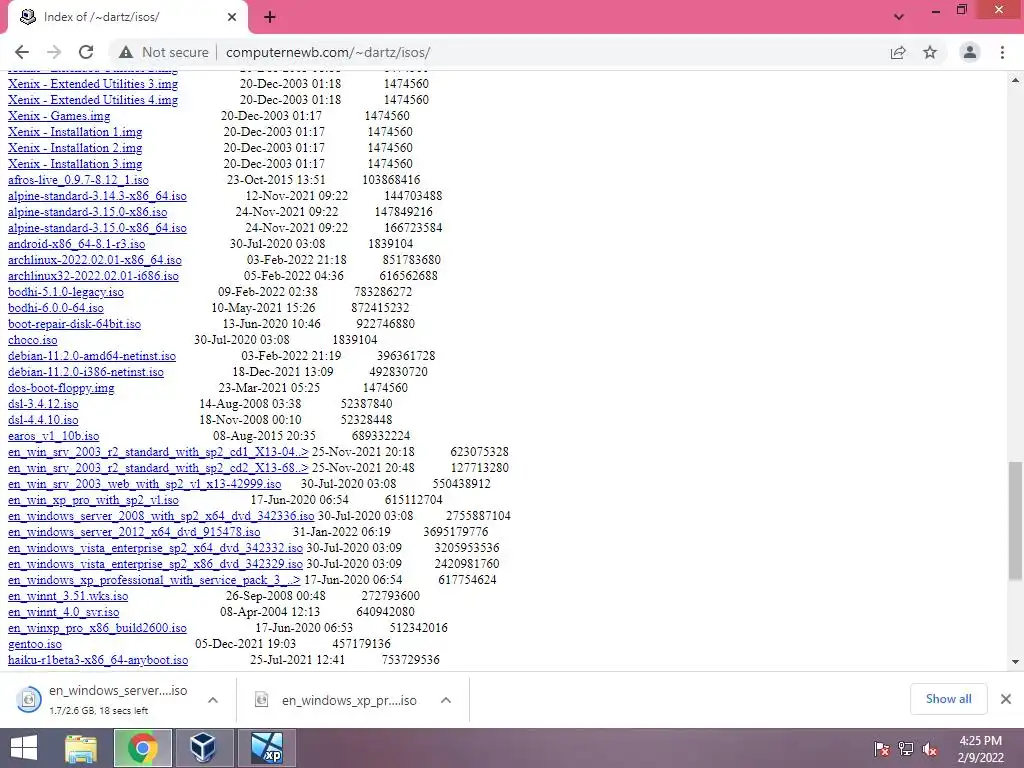
Task: Click the muted volume tray icon
Action: 929,749
